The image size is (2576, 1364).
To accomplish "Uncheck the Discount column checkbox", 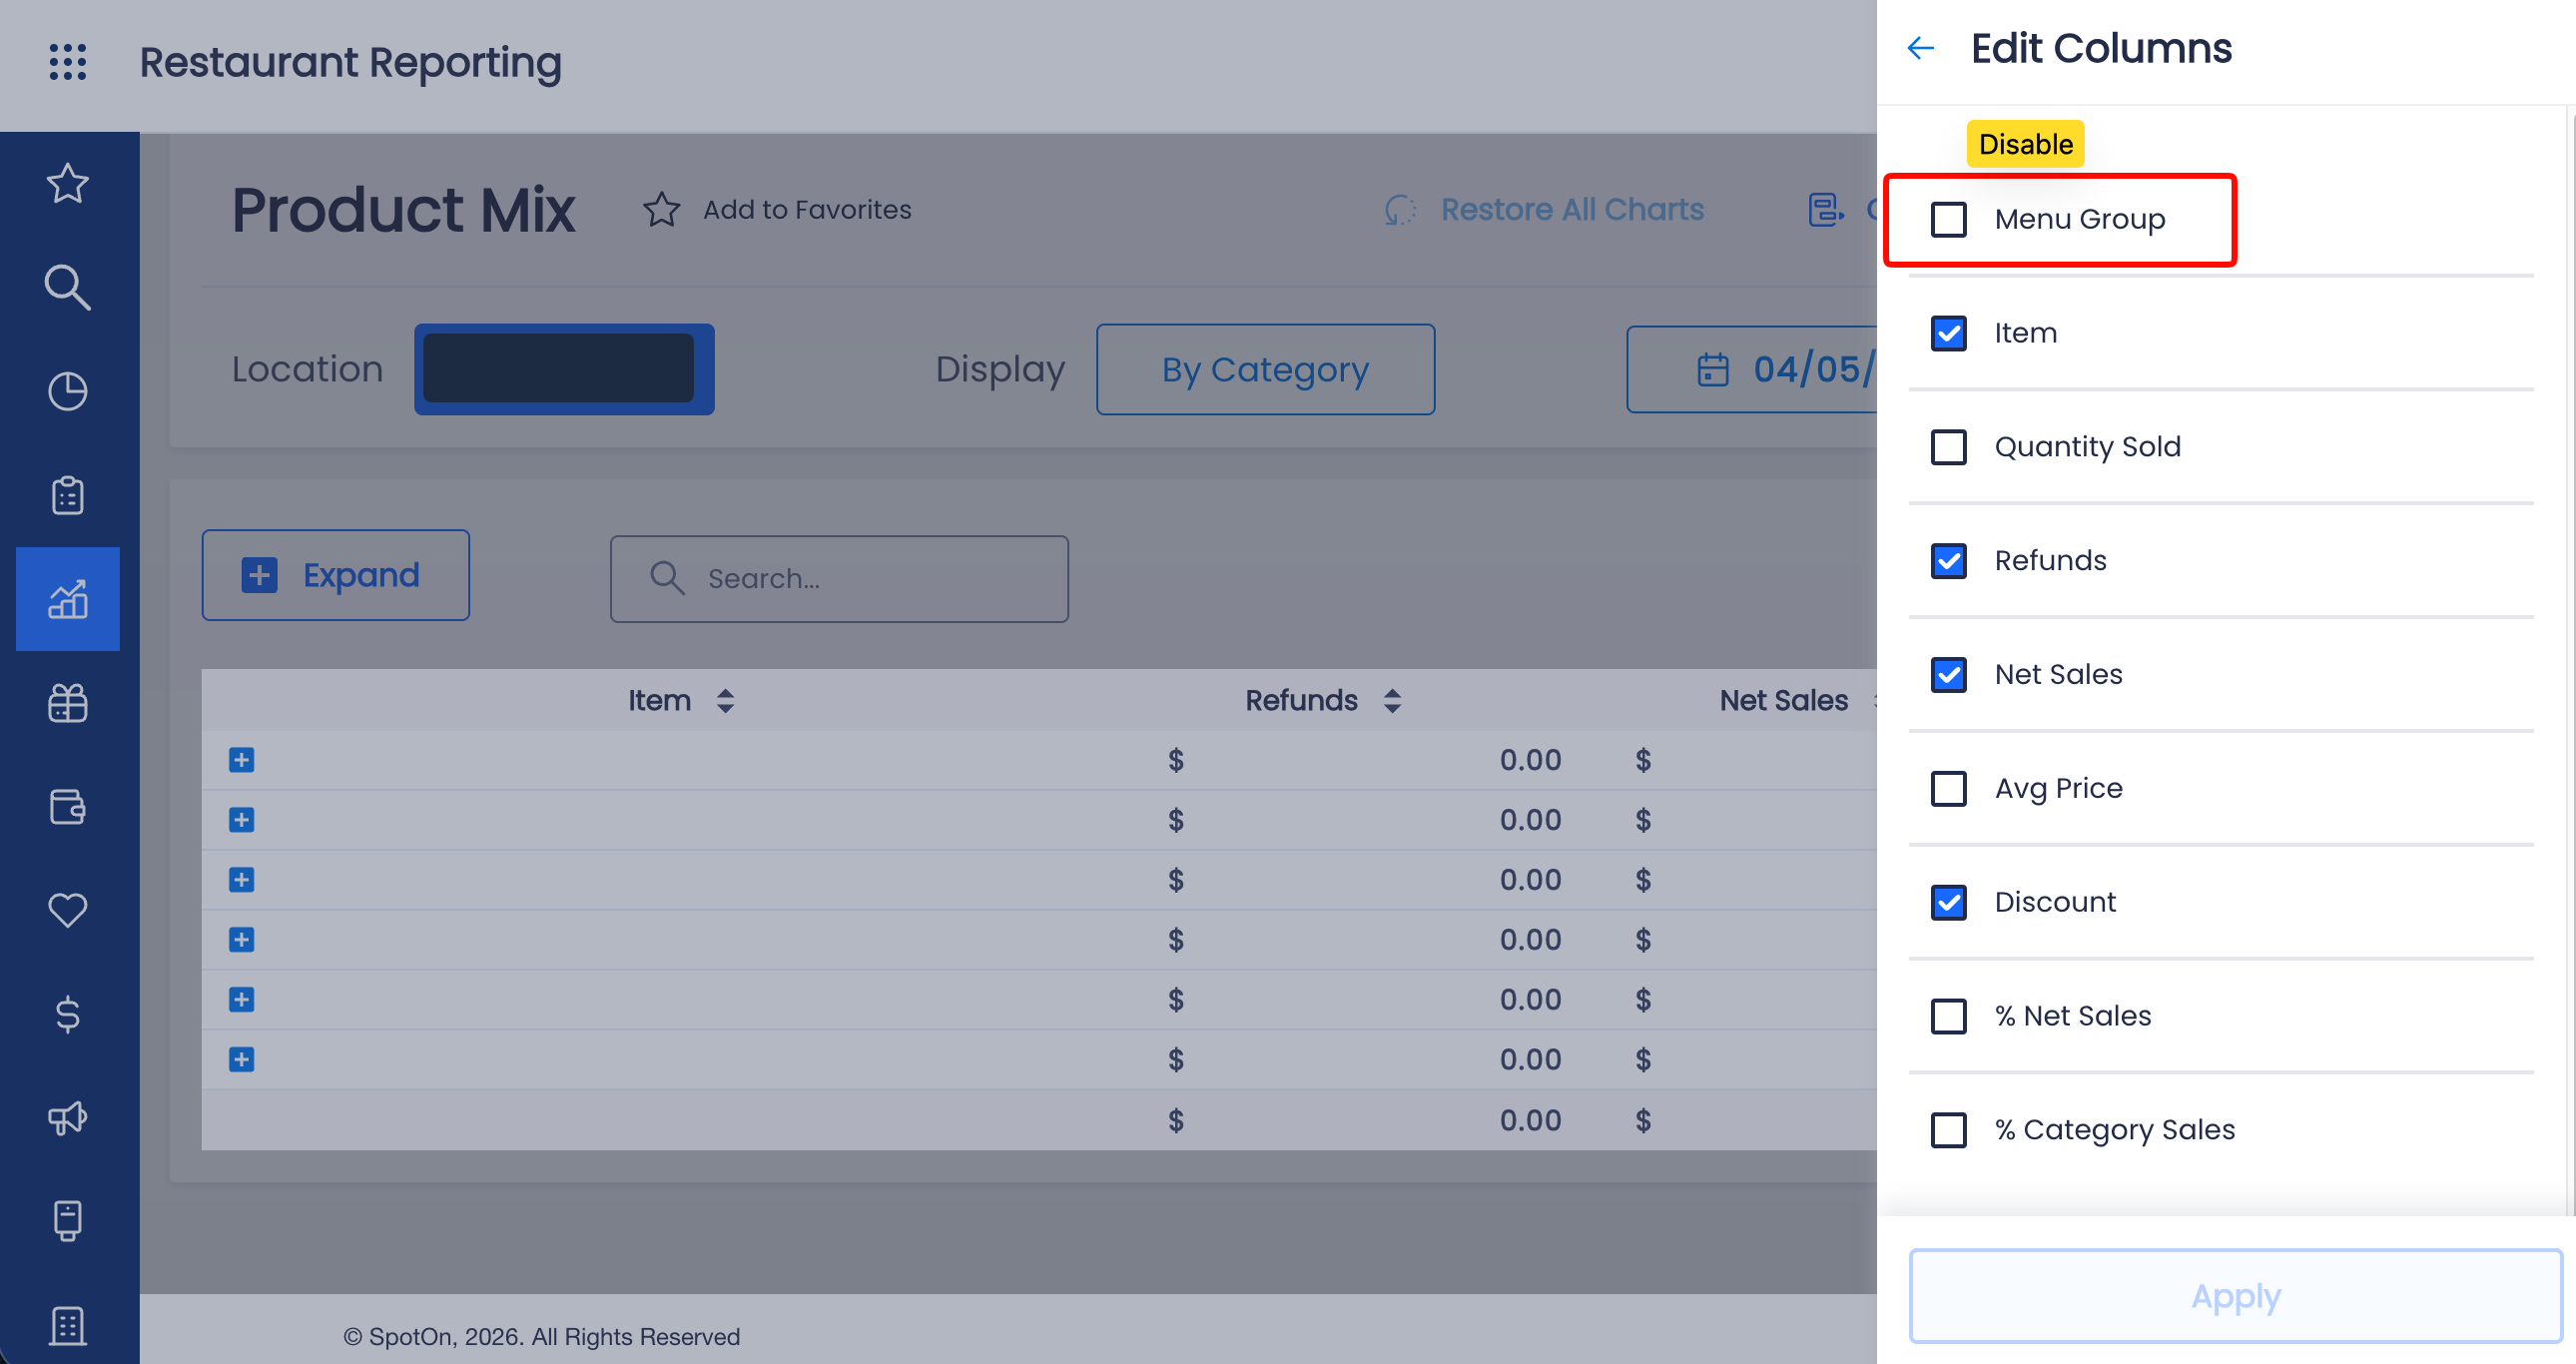I will point(1948,902).
